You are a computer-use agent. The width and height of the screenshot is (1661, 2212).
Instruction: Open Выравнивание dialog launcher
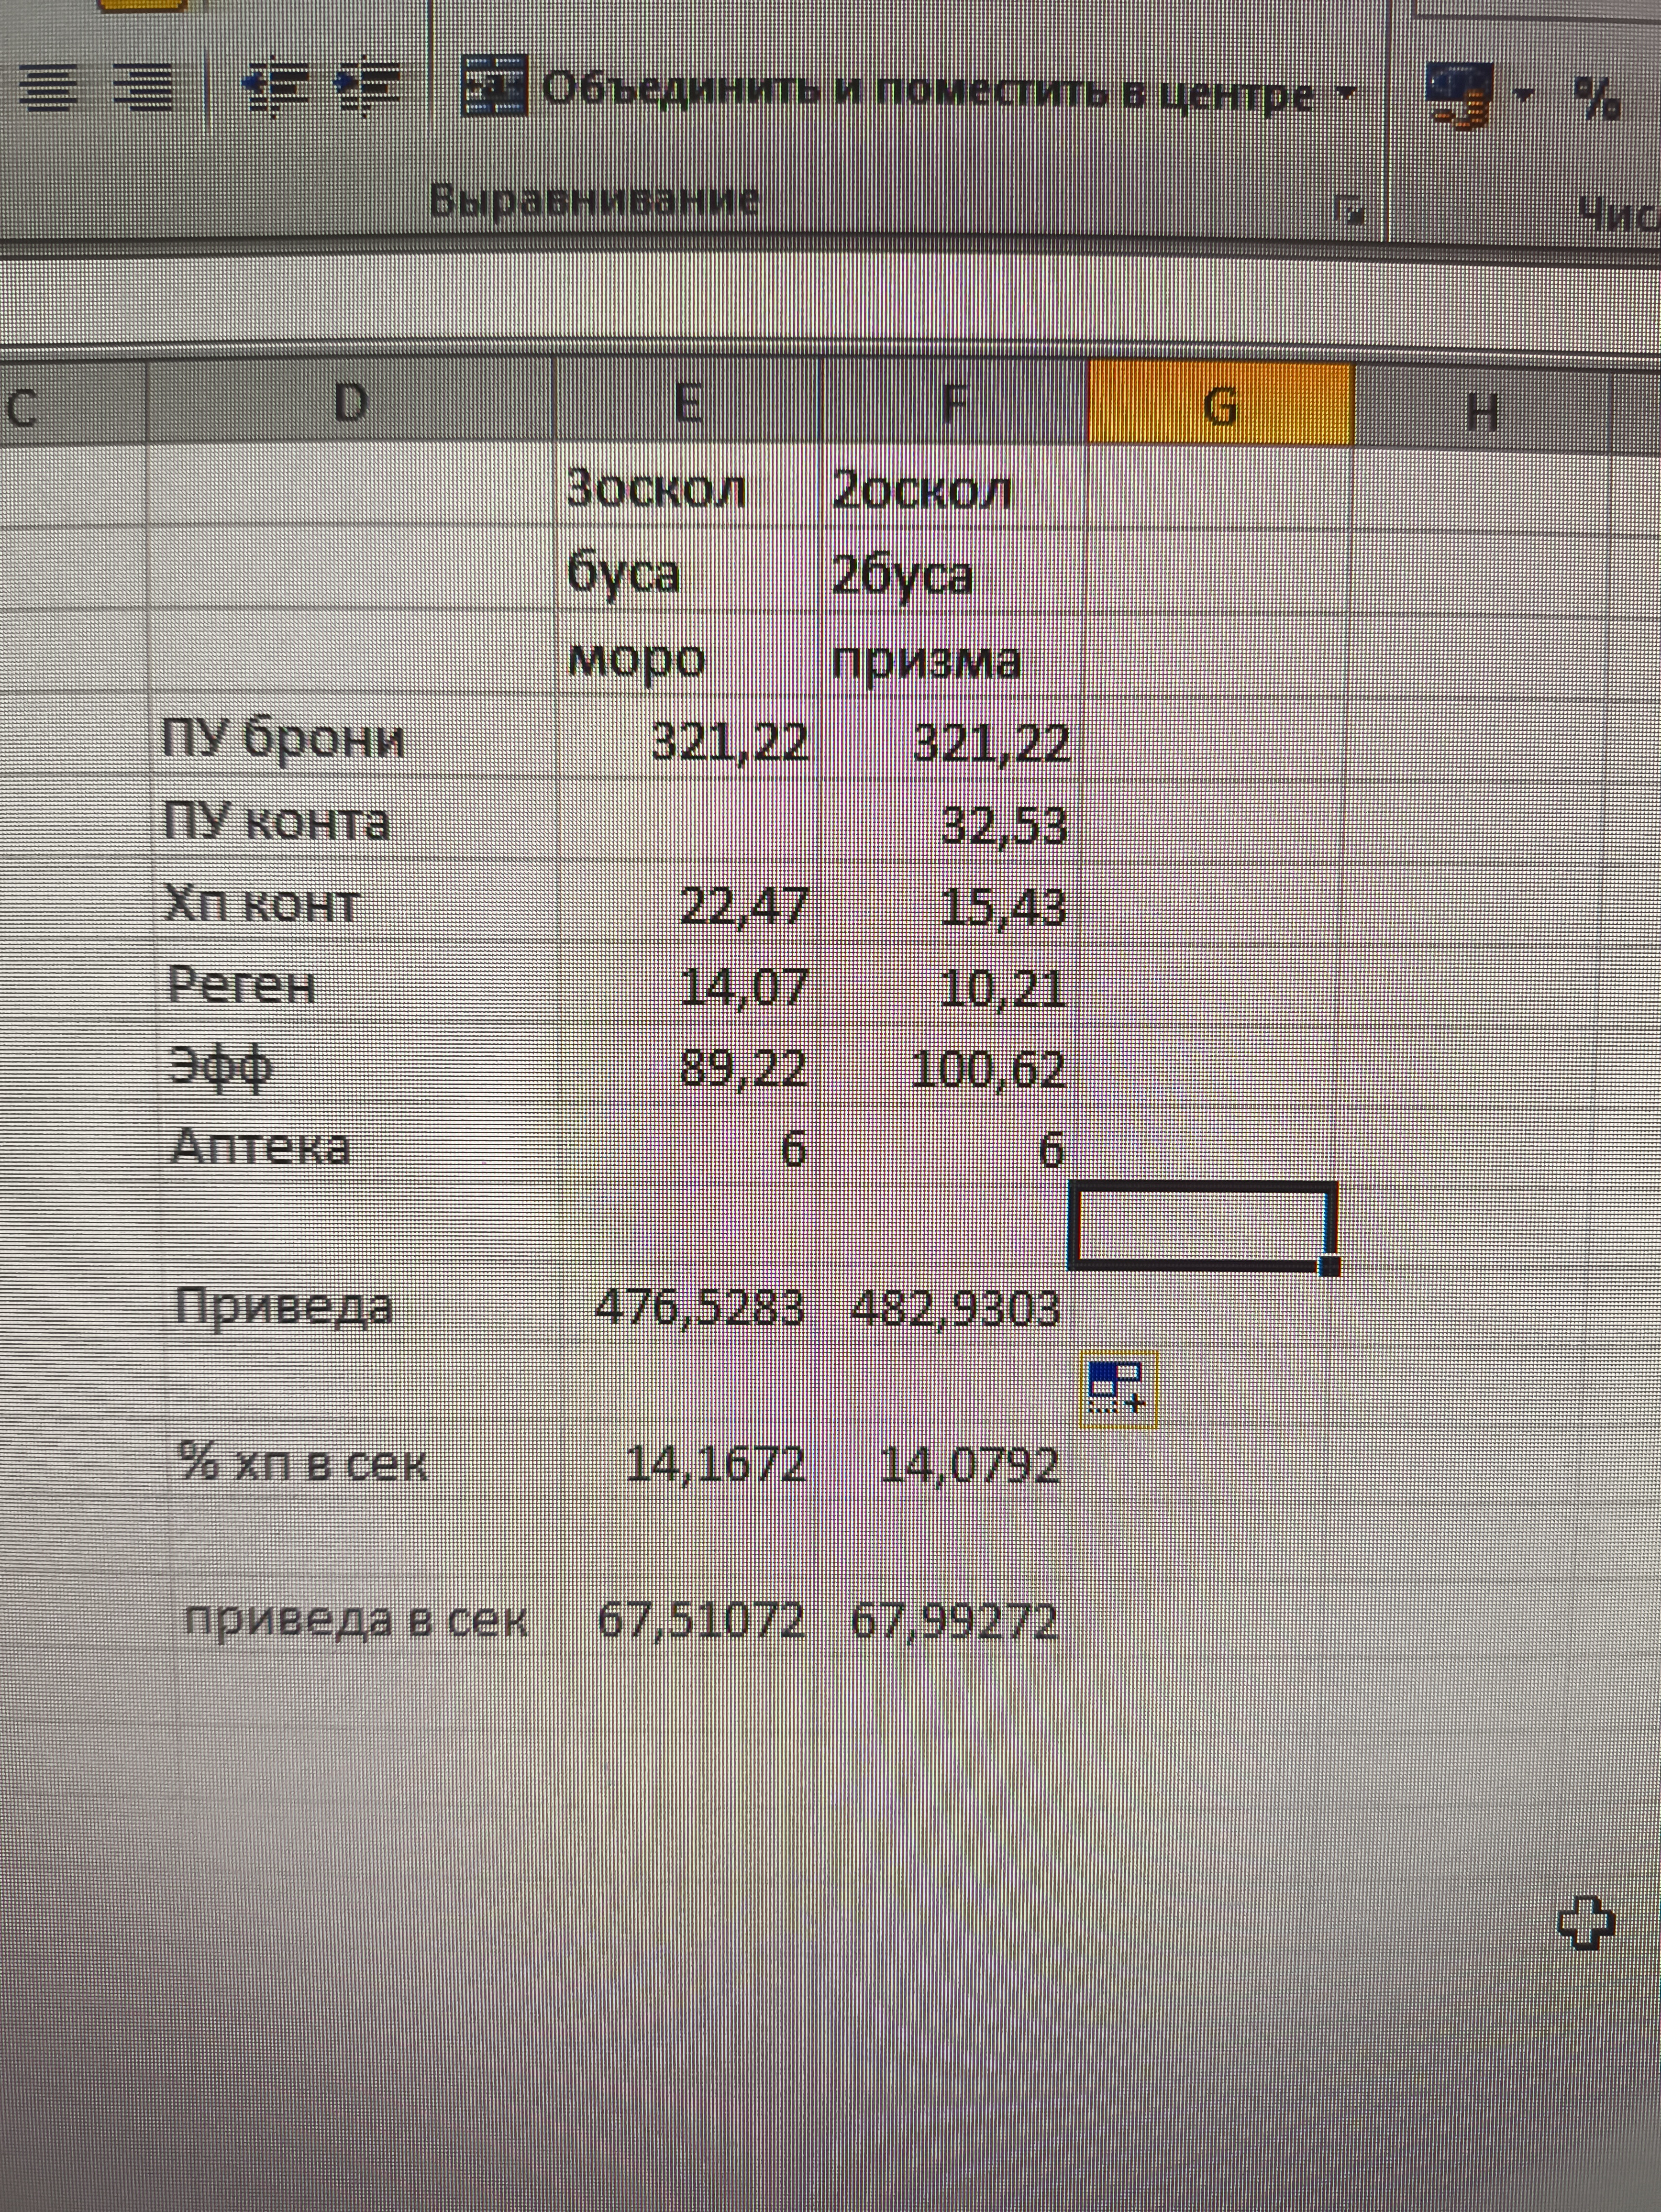pos(1350,211)
